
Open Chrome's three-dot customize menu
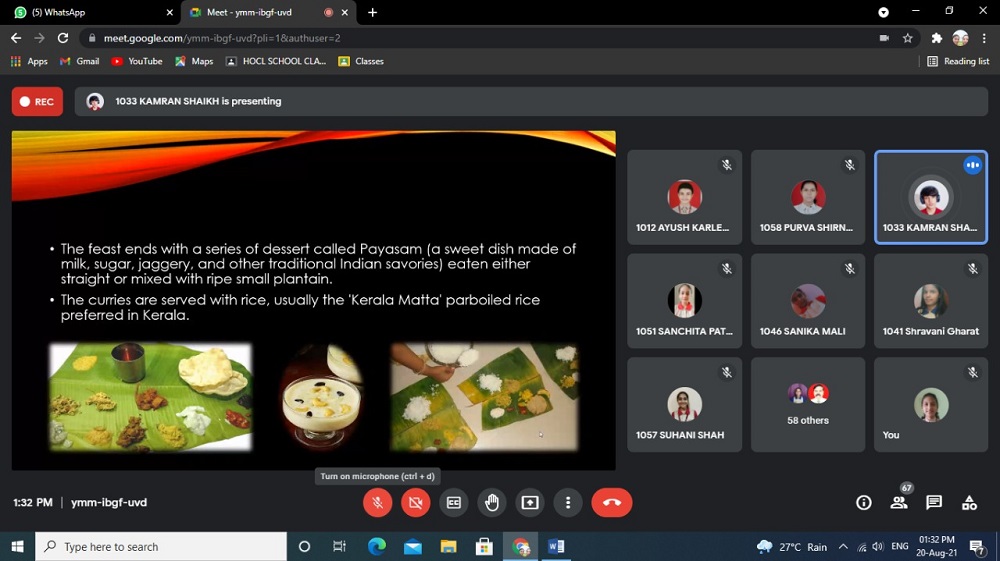coord(984,38)
